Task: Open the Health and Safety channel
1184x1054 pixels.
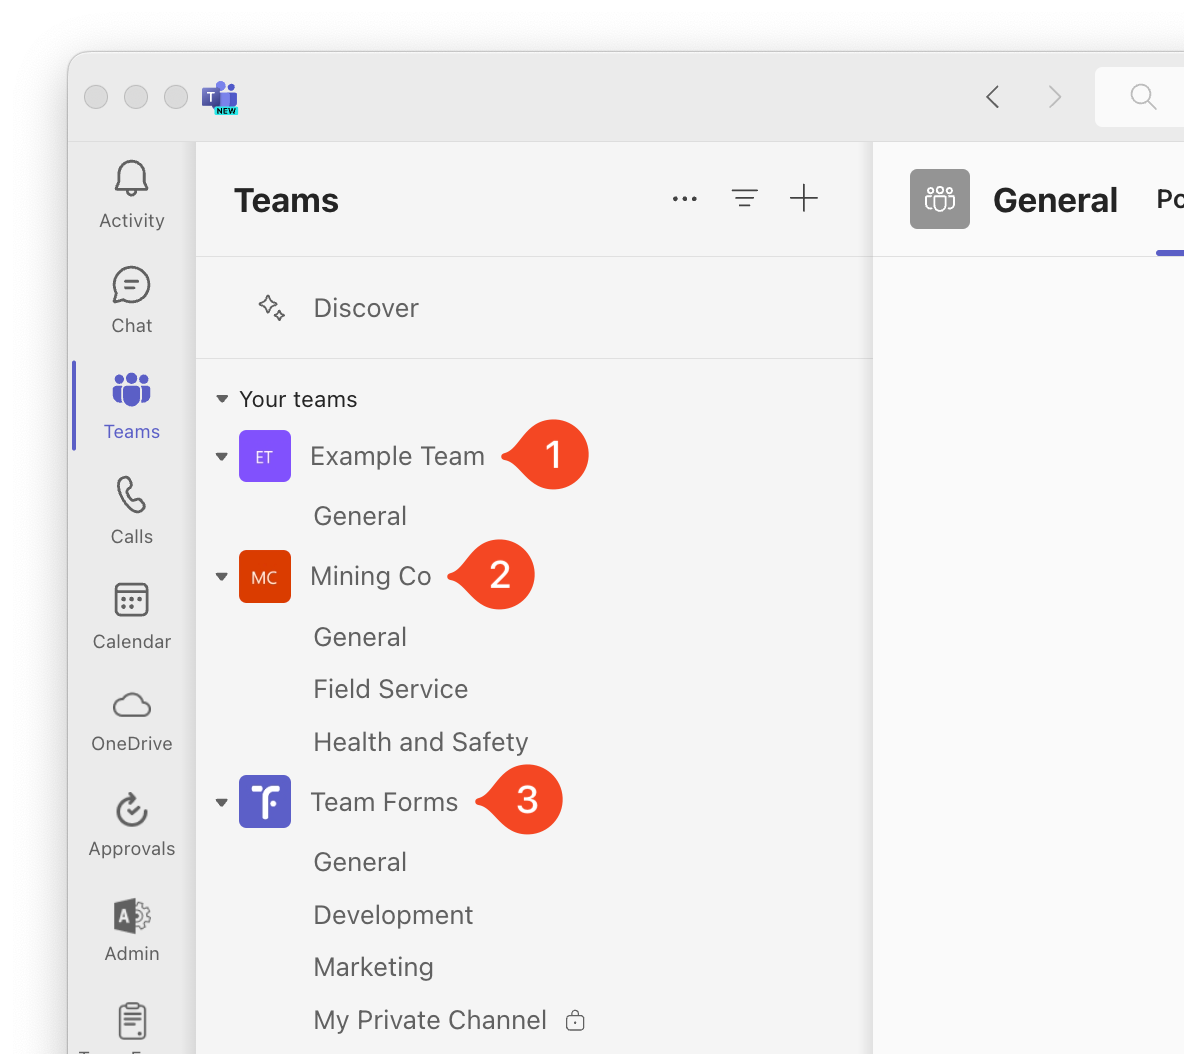Action: [421, 742]
